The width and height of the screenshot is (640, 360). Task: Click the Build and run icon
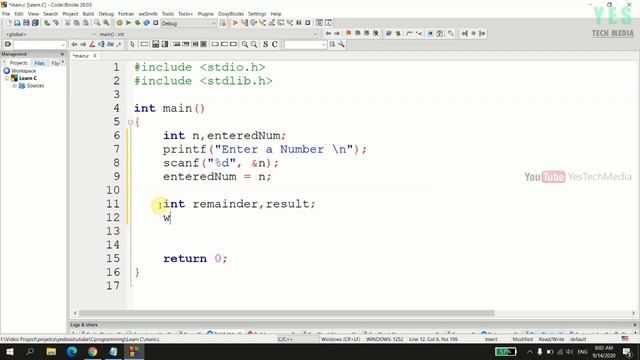pyautogui.click(x=138, y=23)
